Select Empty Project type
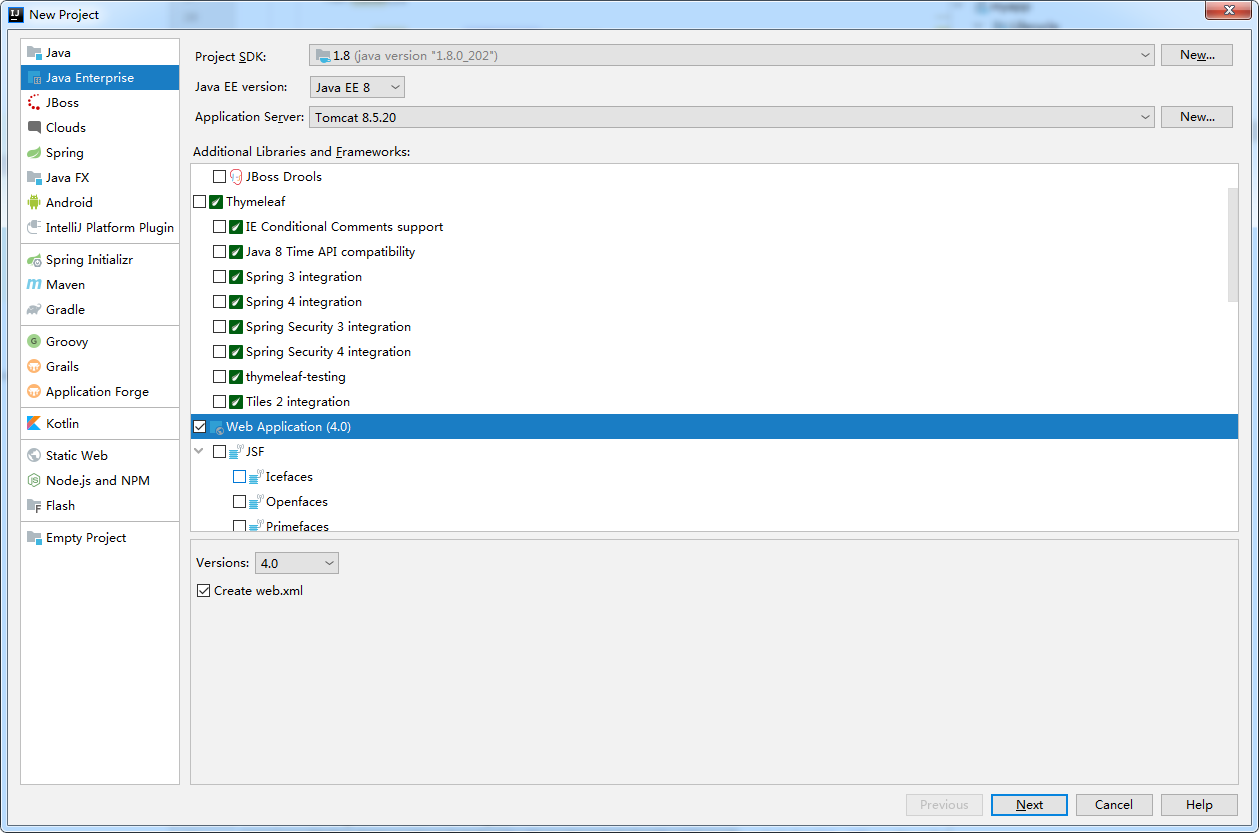The width and height of the screenshot is (1259, 833). (100, 537)
